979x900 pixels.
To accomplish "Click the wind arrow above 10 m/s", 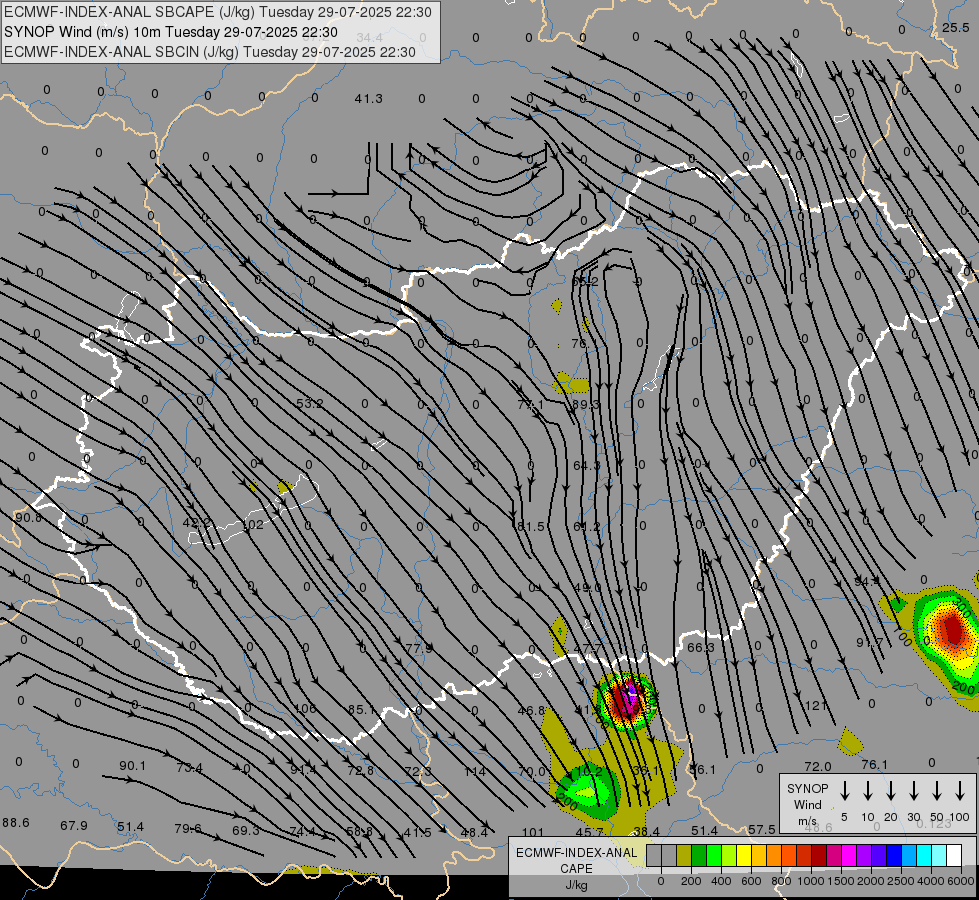I will point(868,790).
